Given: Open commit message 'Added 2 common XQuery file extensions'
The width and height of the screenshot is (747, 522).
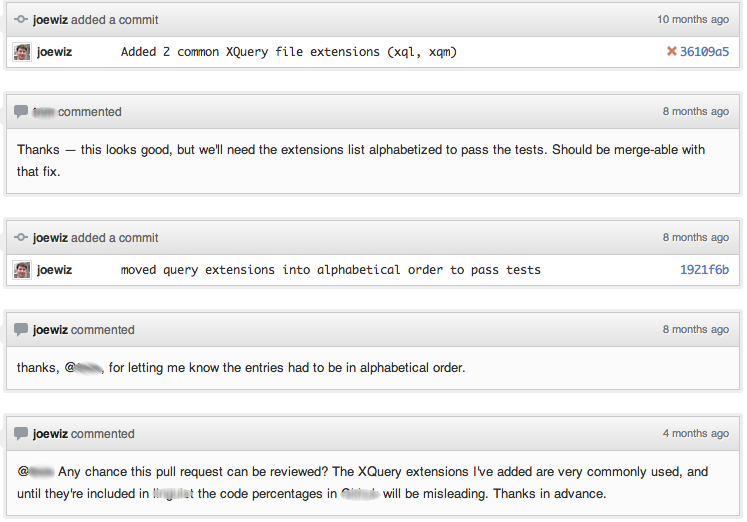Looking at the screenshot, I should (x=289, y=52).
